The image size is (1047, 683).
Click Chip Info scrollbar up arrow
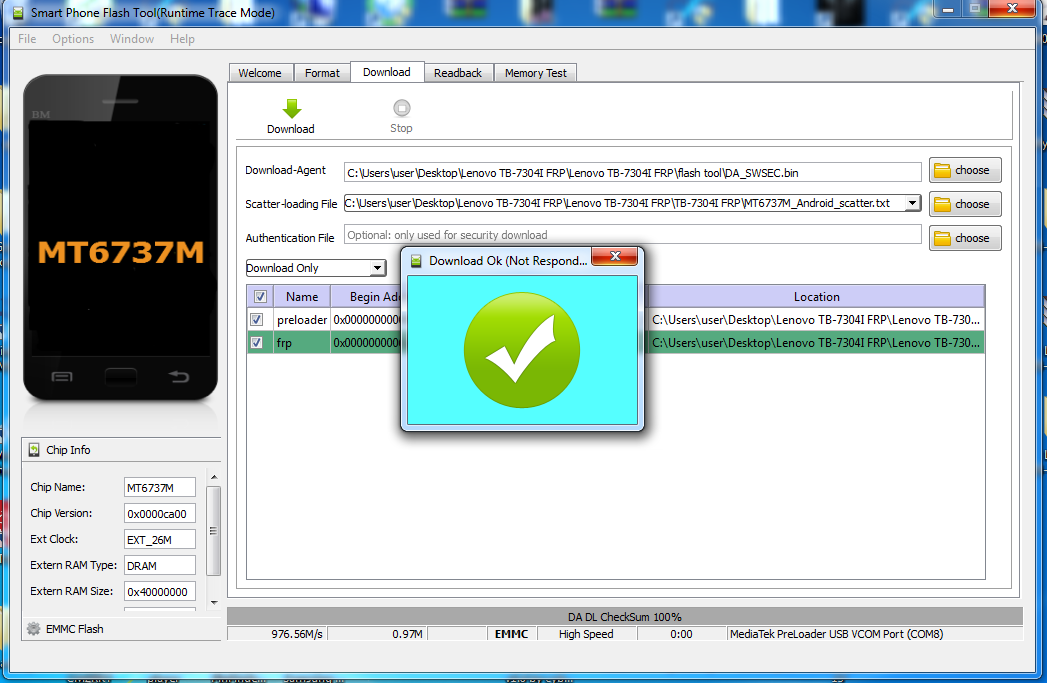(x=214, y=477)
